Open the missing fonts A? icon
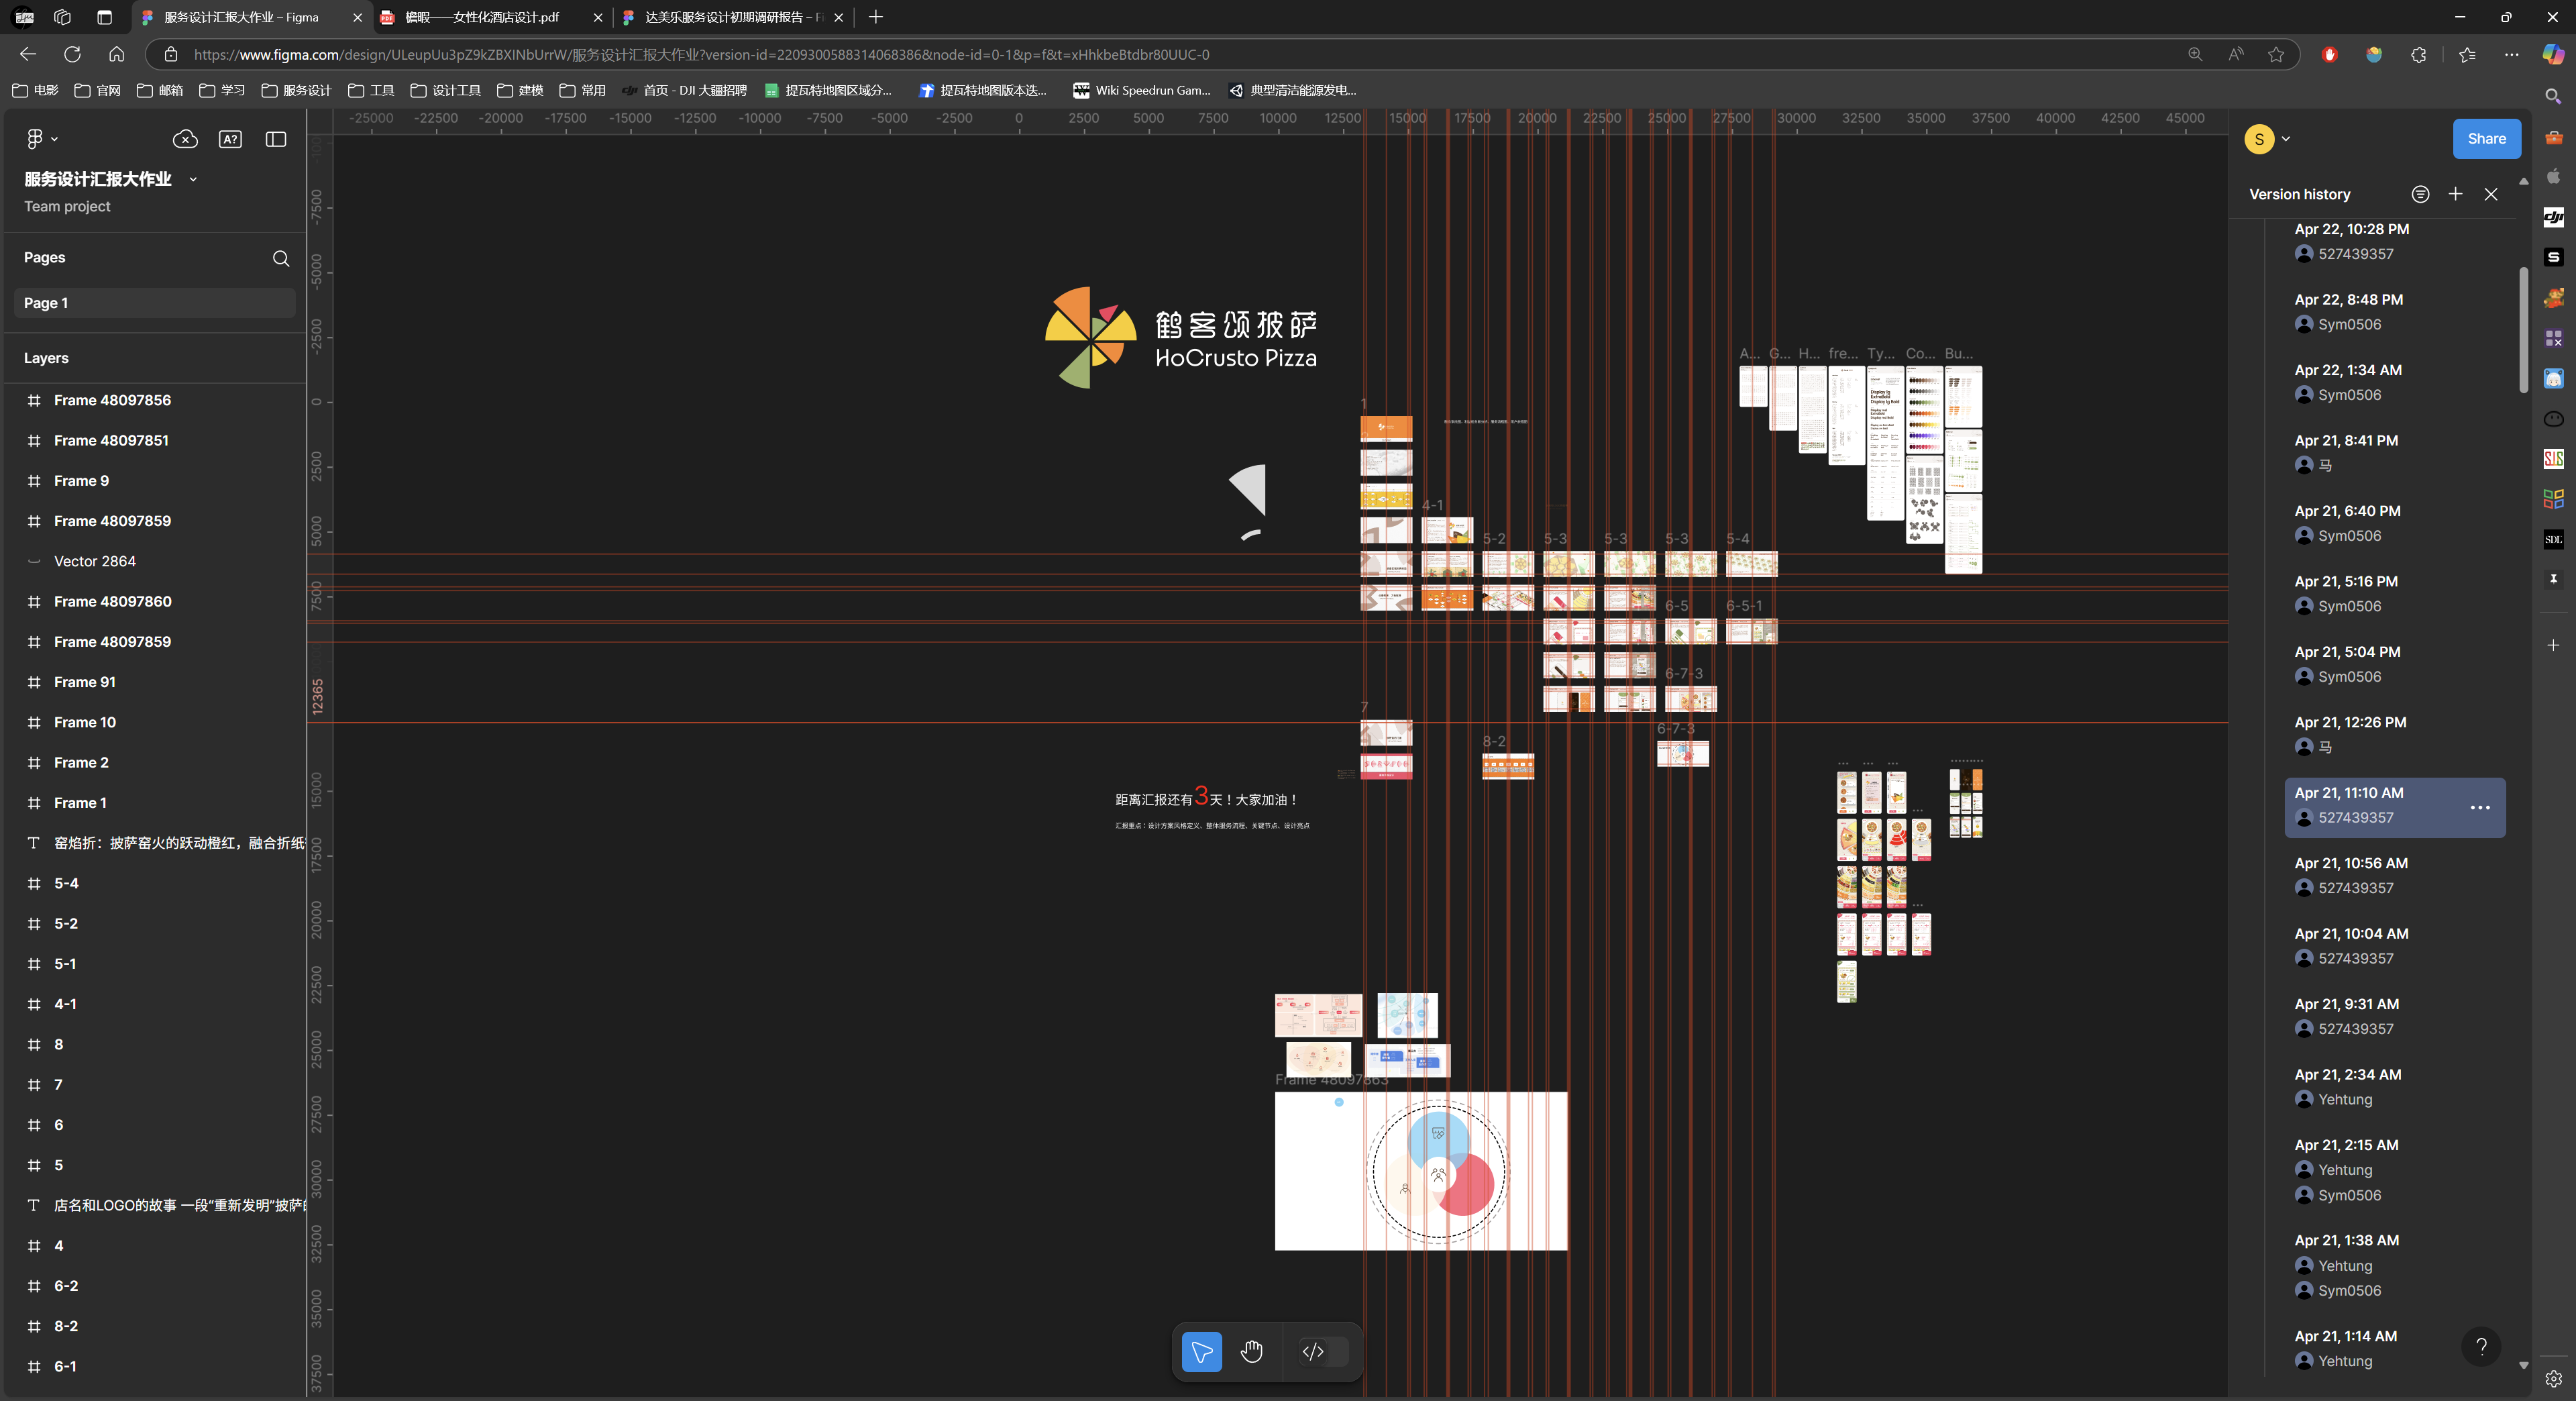Screen dimensions: 2576x1401 (x=230, y=139)
